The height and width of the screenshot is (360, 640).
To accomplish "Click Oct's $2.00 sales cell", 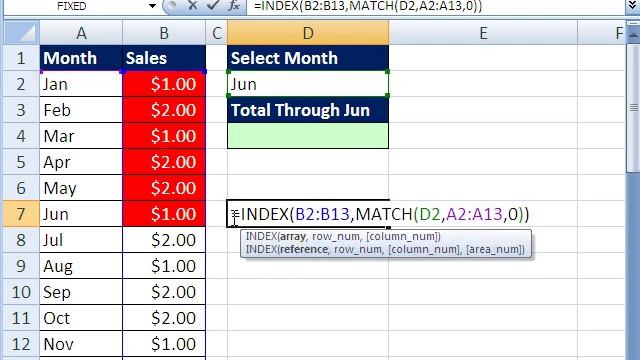I will pyautogui.click(x=164, y=318).
